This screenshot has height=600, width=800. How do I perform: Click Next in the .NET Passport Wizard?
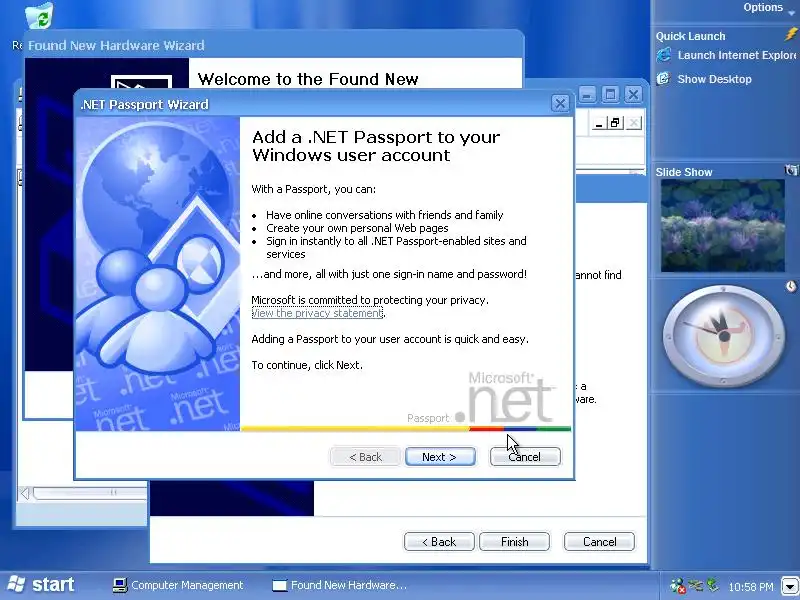[x=440, y=457]
